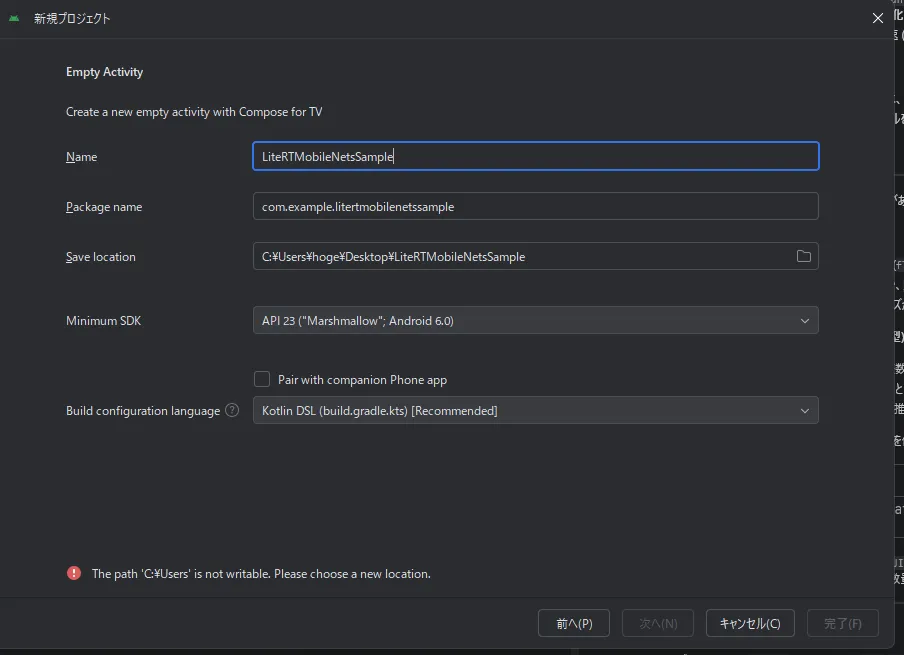
Task: Go back with the 前へ(P) button
Action: coord(574,623)
